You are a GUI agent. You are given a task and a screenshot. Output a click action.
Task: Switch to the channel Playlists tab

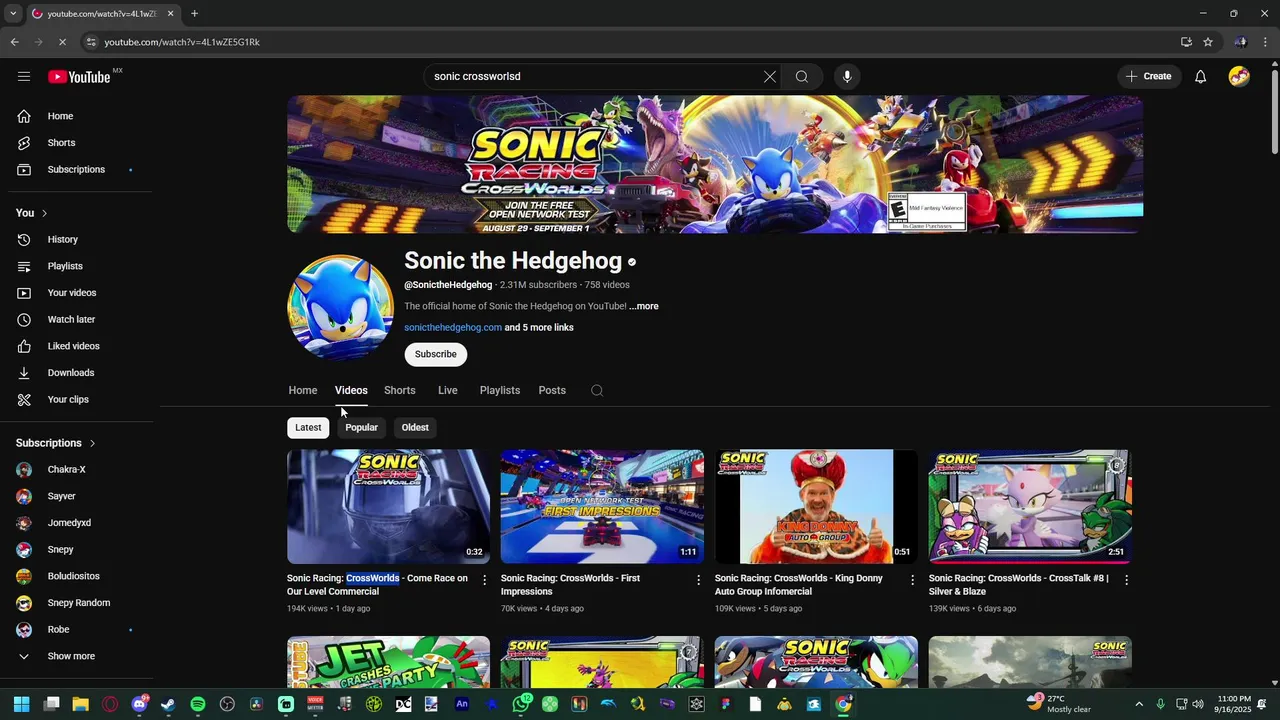tap(500, 391)
